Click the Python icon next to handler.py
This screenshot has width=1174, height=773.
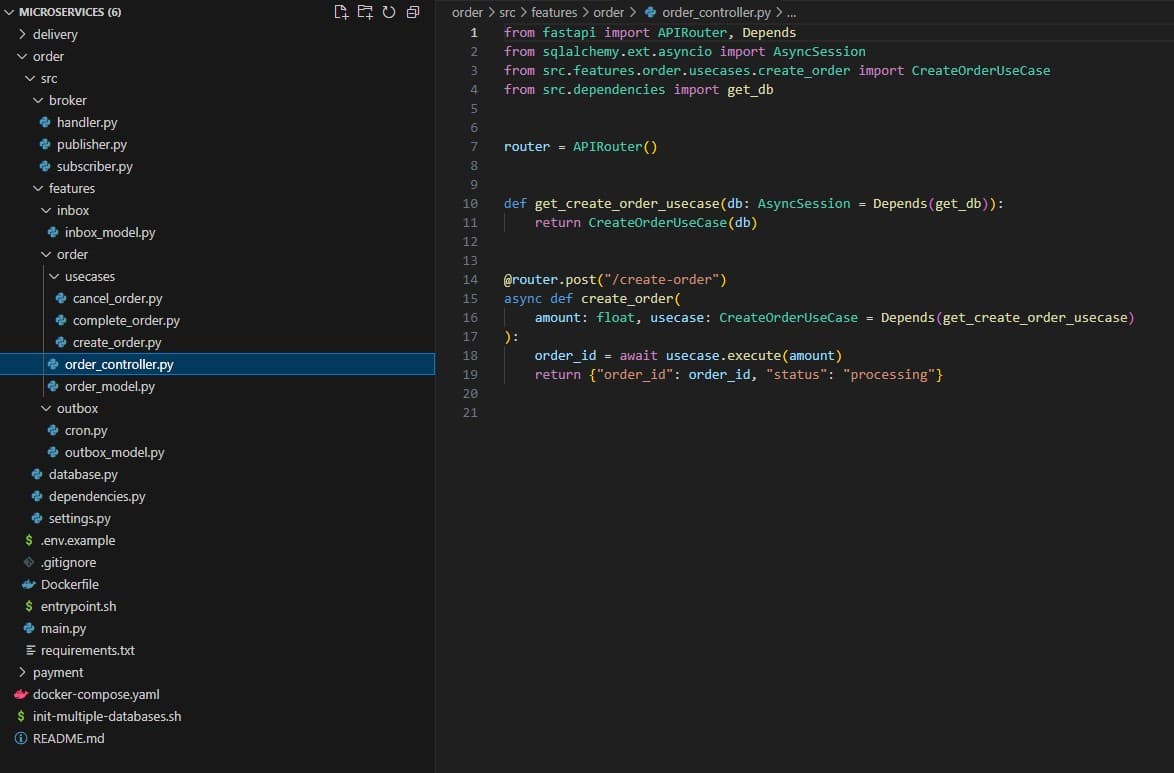[x=45, y=122]
